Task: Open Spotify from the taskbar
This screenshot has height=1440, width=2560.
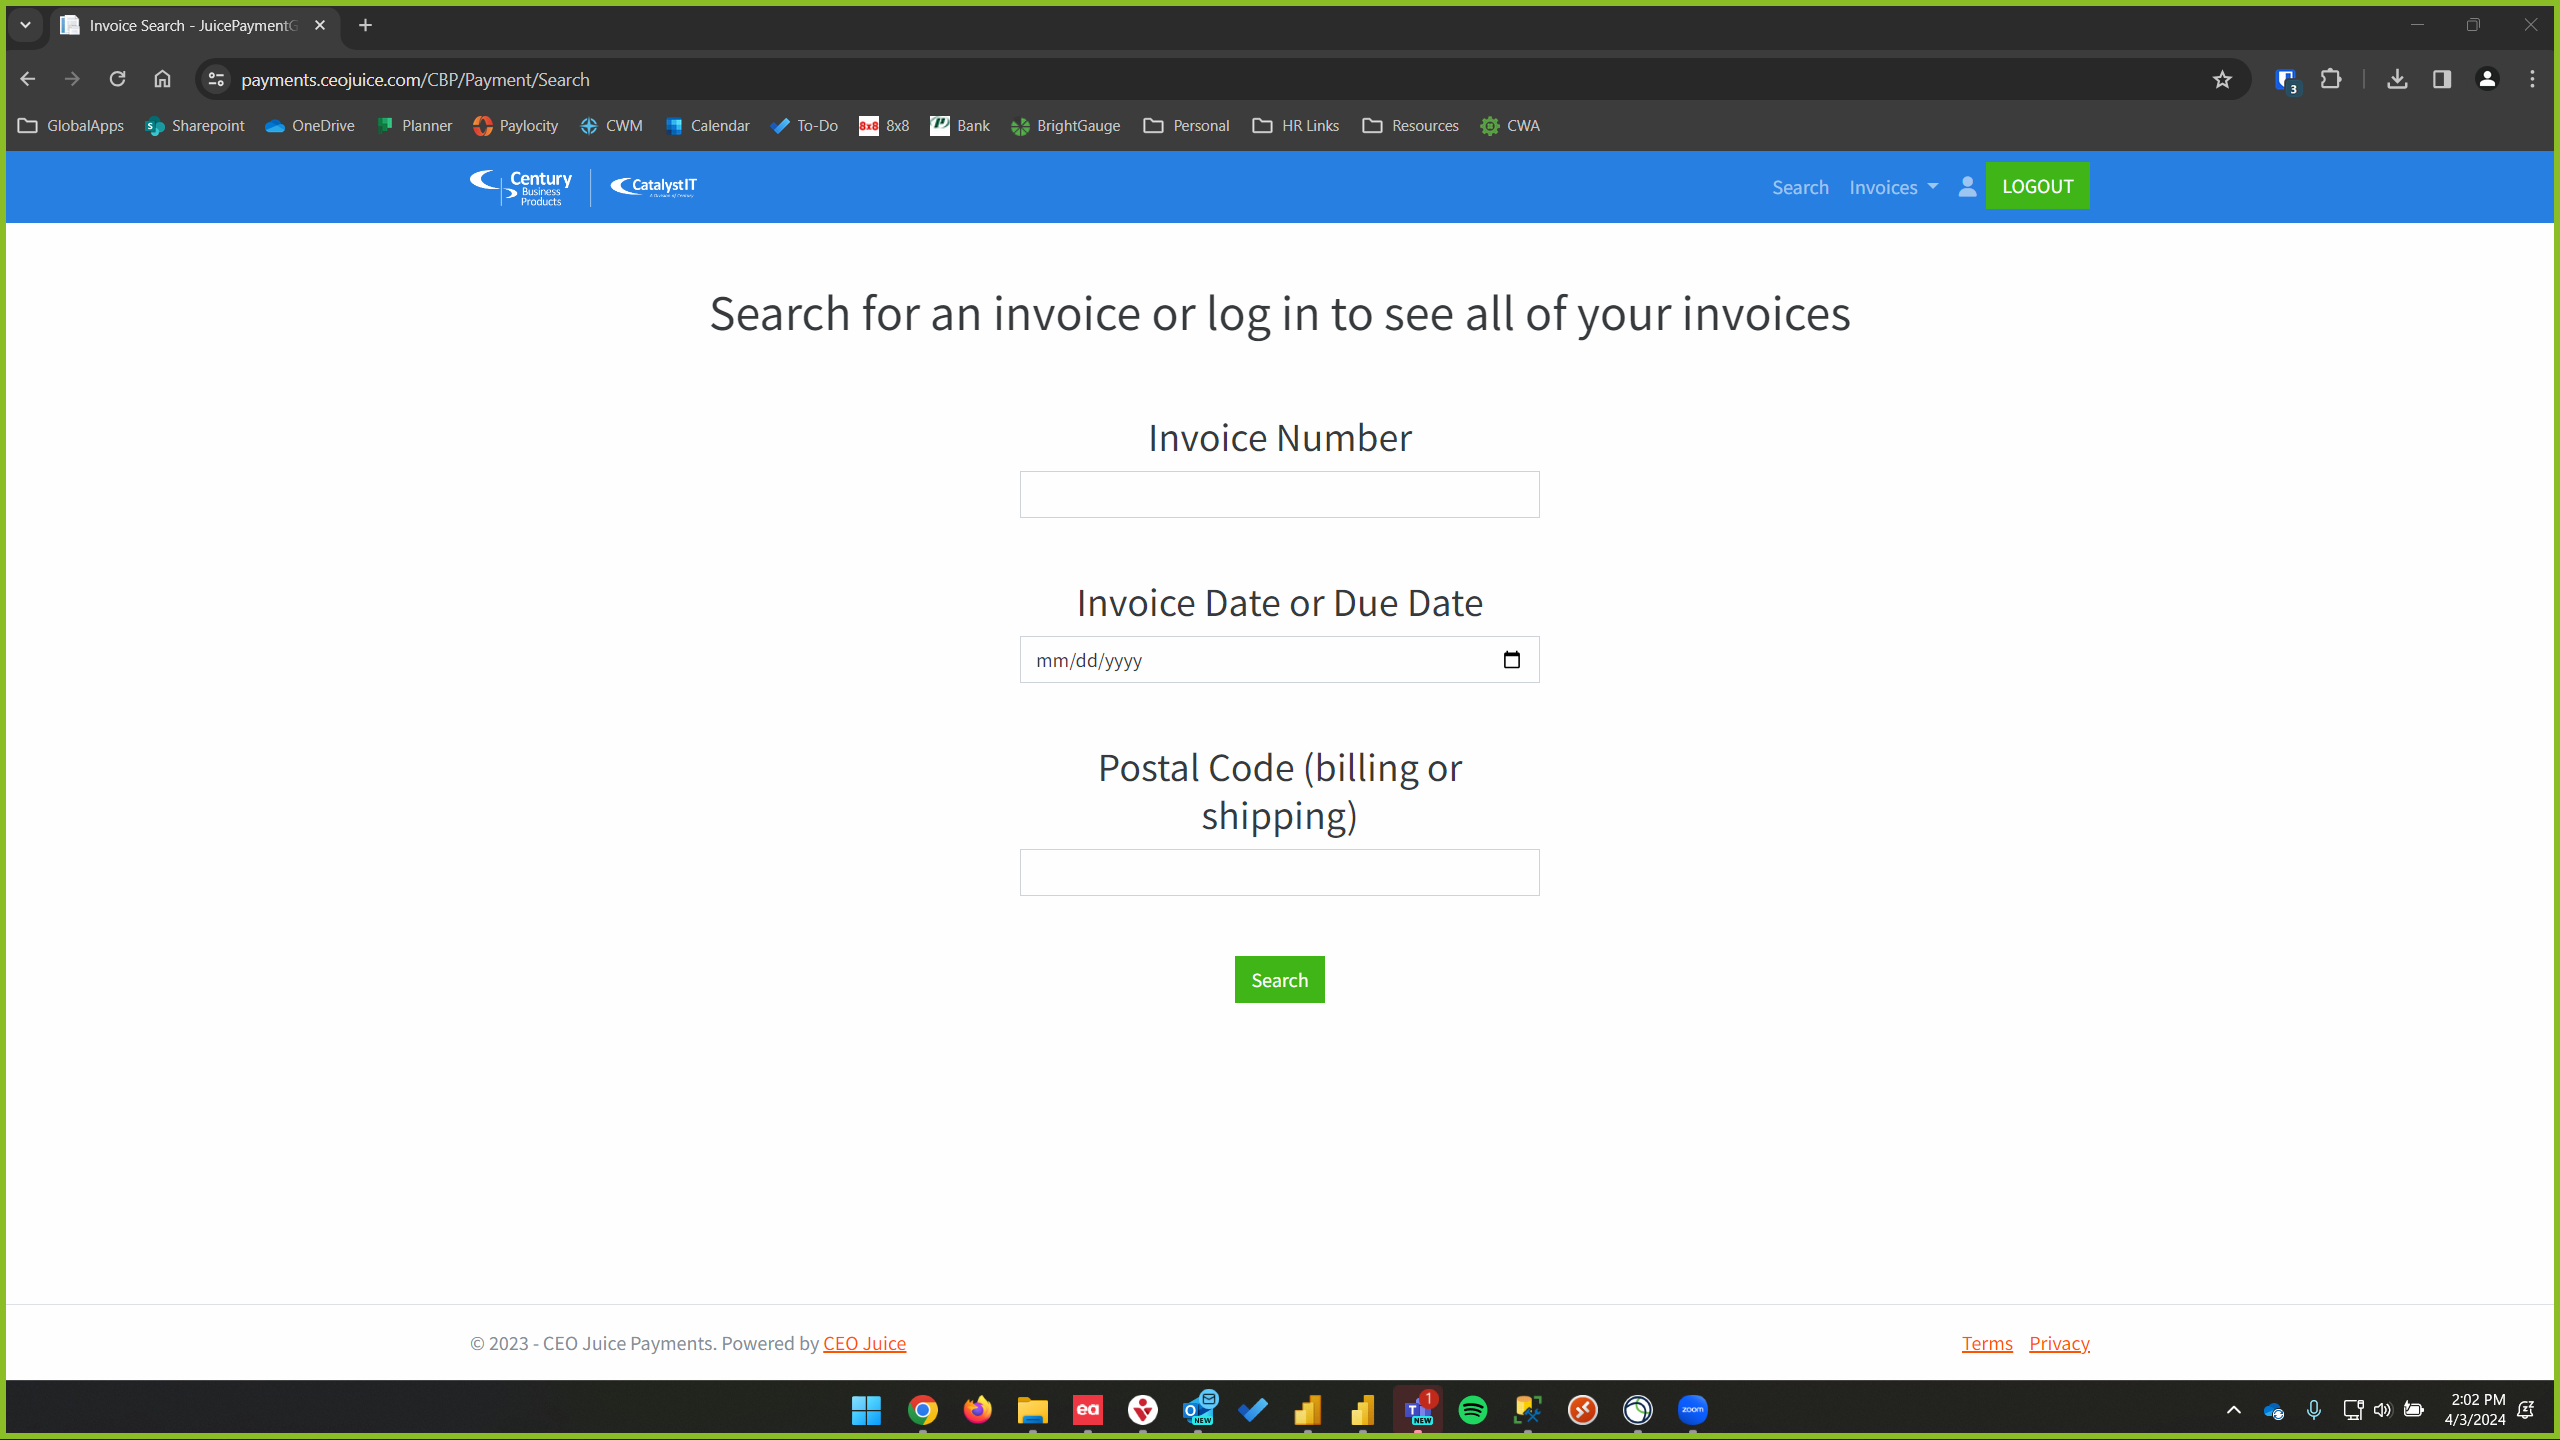Action: pyautogui.click(x=1472, y=1410)
